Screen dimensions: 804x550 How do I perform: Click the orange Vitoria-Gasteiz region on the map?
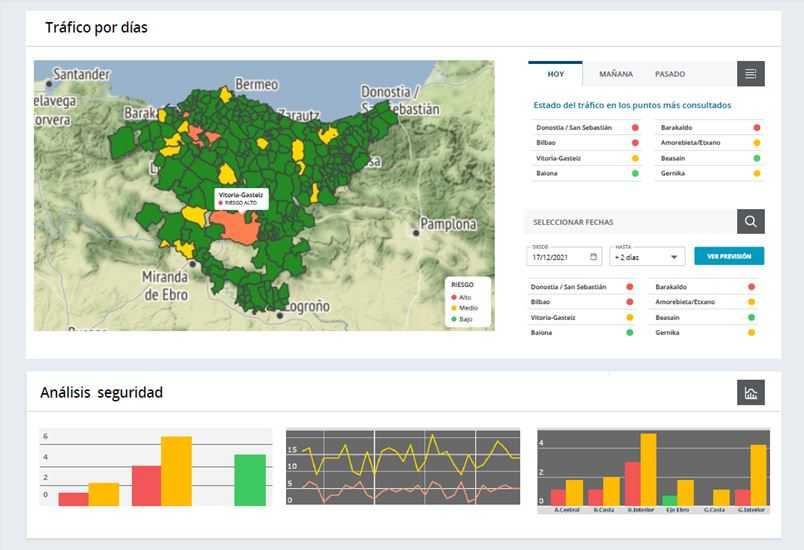236,228
